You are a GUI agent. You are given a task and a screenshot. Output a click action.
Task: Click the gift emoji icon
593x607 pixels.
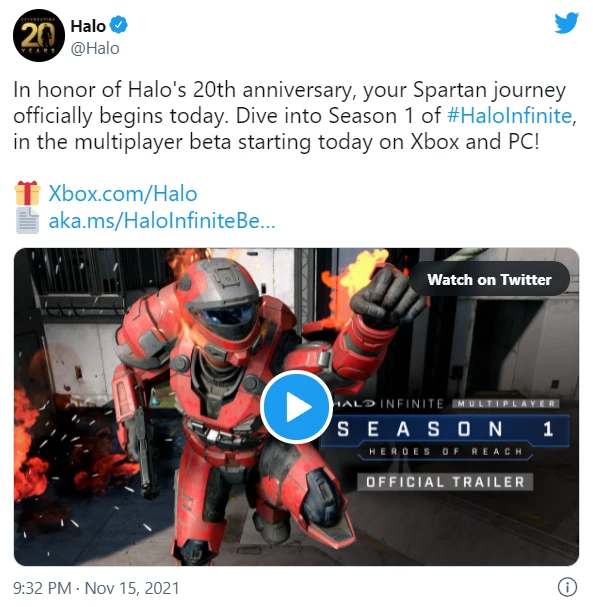coord(27,193)
